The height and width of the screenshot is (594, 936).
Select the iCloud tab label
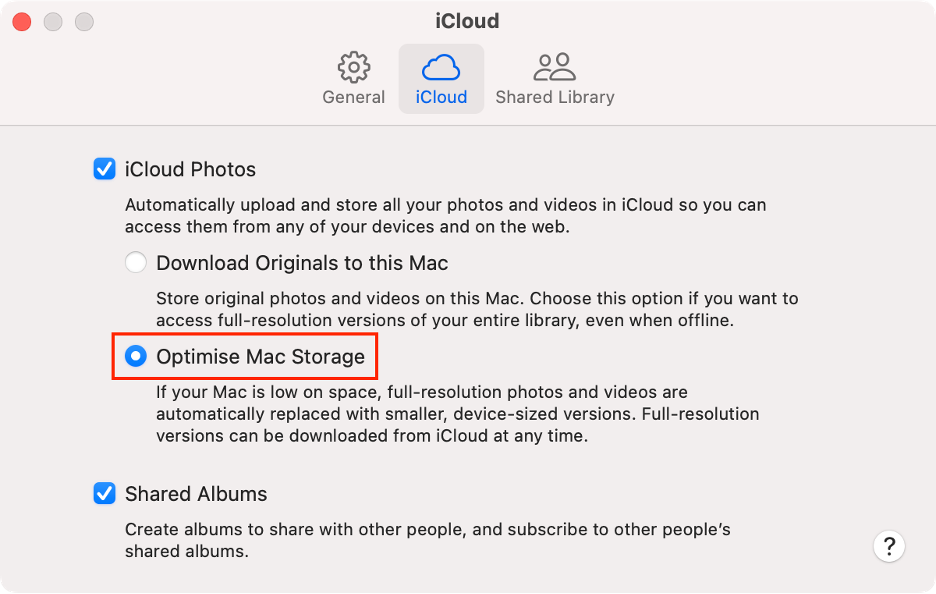441,96
